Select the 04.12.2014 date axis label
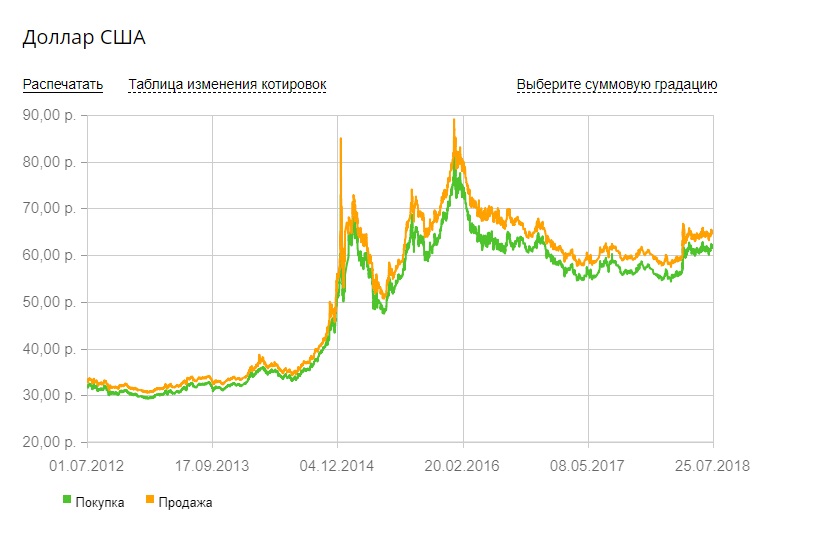The height and width of the screenshot is (548, 828). pyautogui.click(x=338, y=465)
